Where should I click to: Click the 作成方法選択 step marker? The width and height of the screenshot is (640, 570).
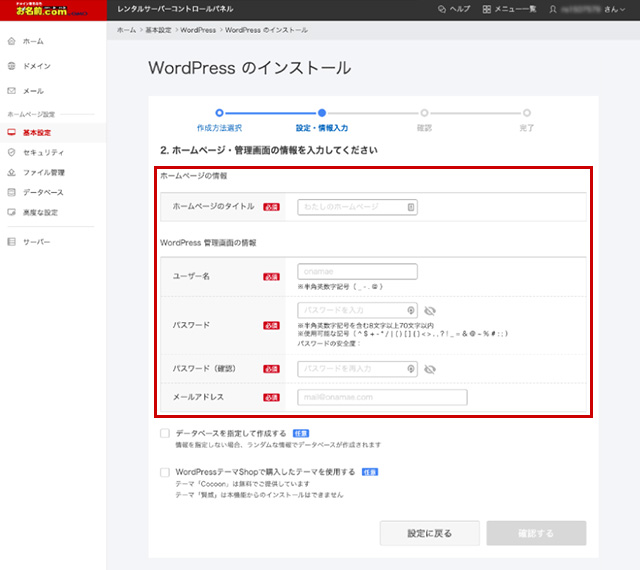pyautogui.click(x=219, y=113)
